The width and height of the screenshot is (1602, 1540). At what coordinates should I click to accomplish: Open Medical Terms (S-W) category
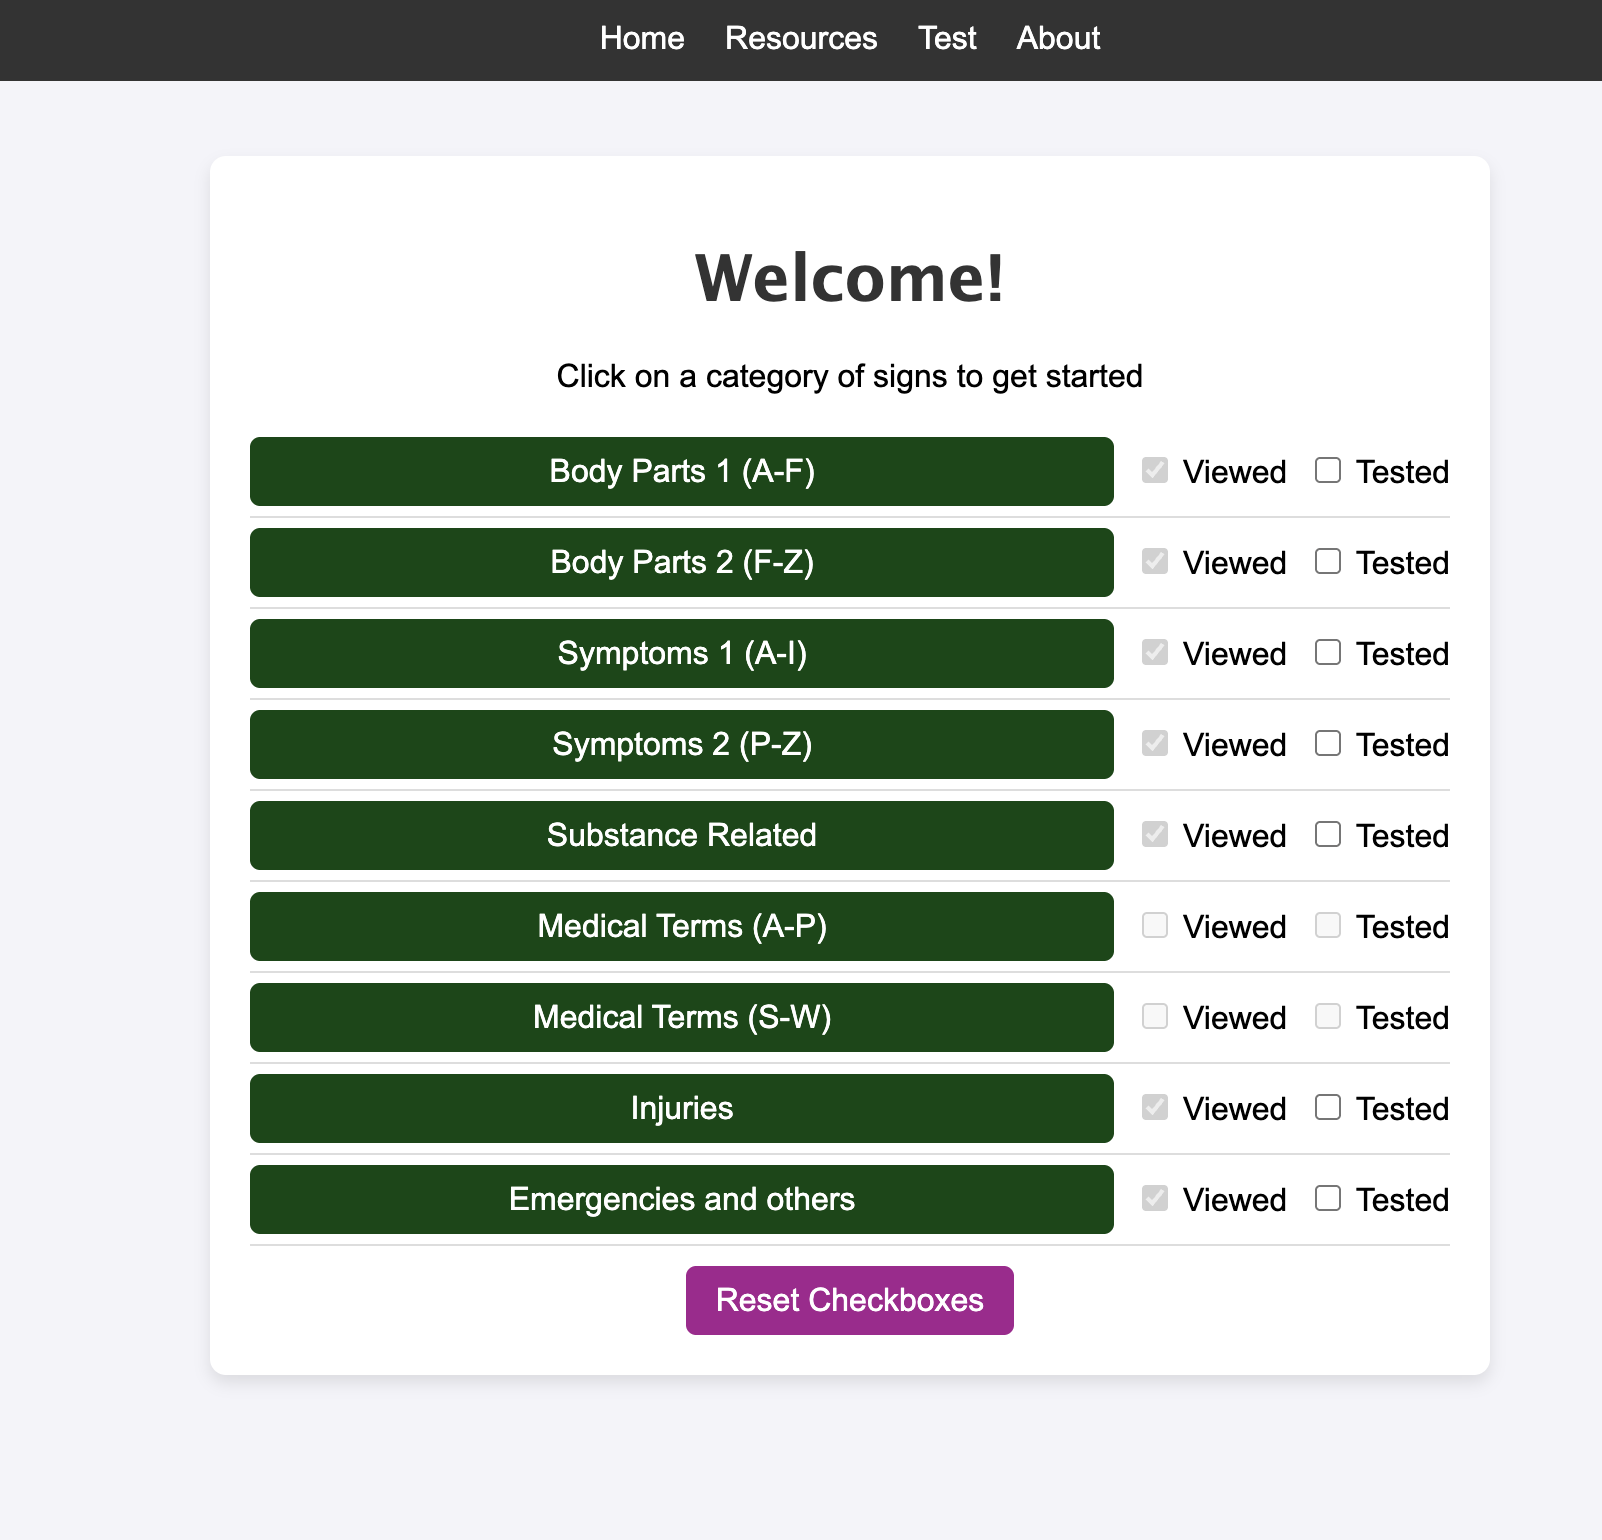coord(682,1017)
